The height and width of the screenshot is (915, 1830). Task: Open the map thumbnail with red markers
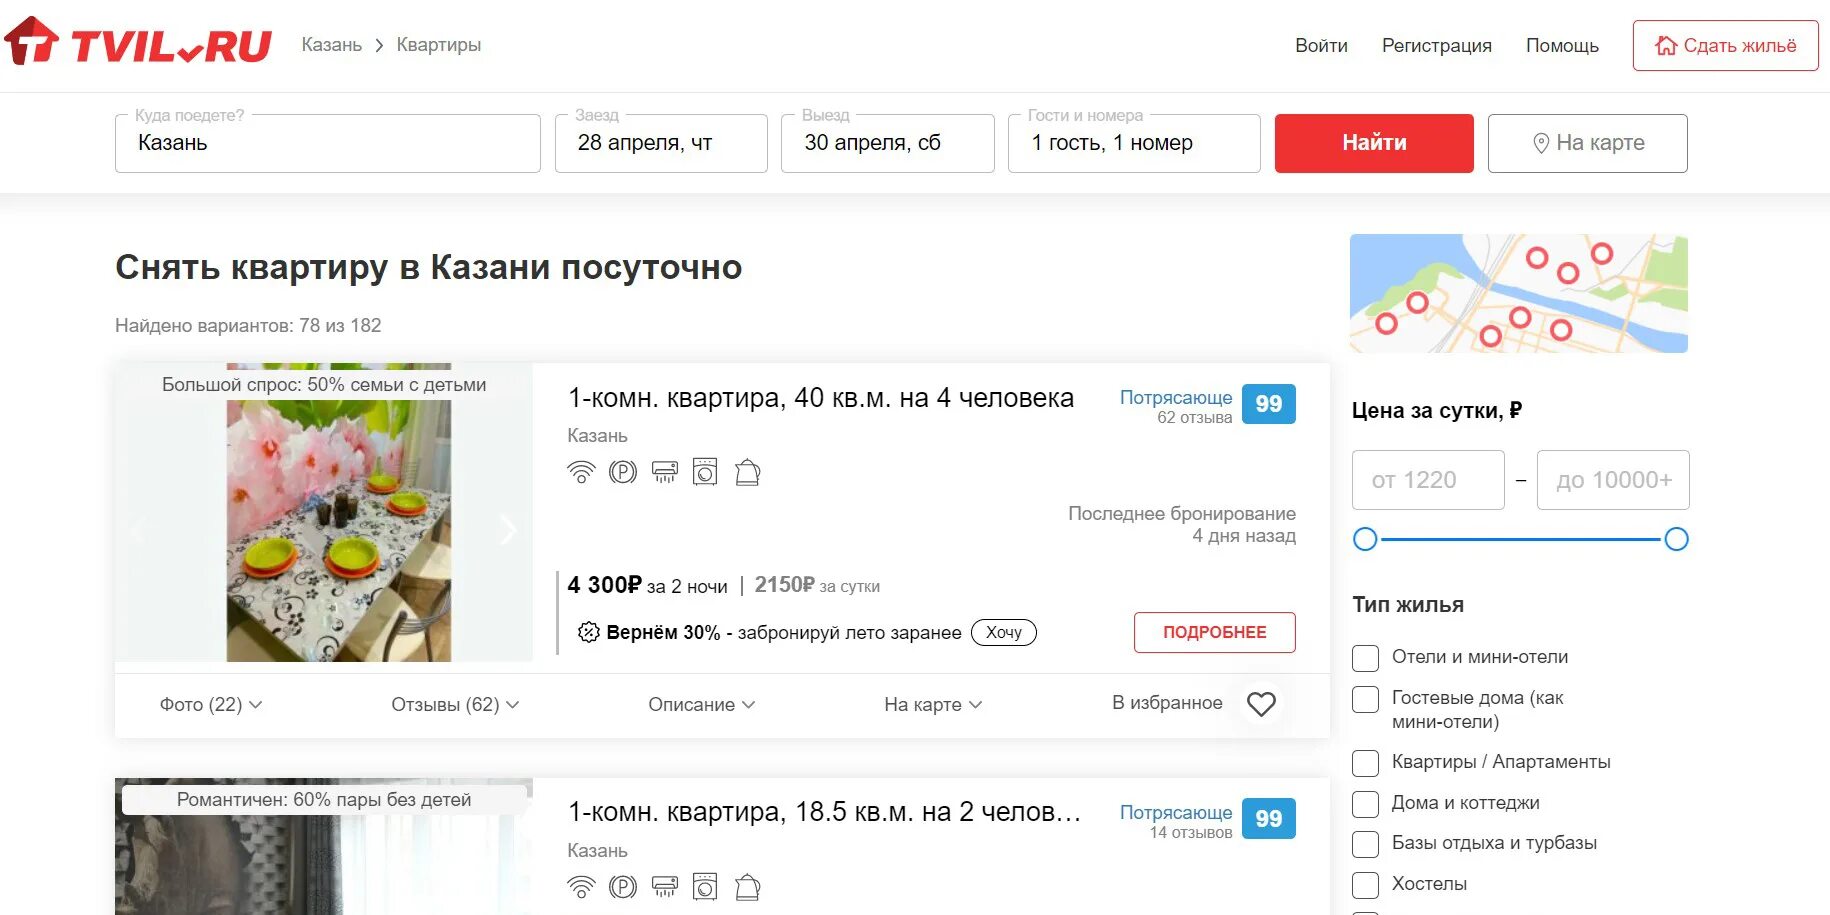click(x=1519, y=293)
